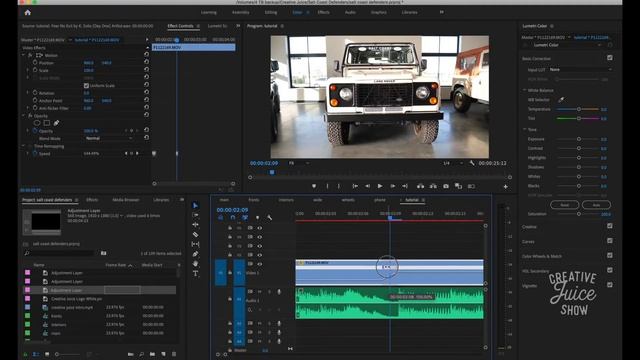
Task: Click P1122169.MOV clip in timeline
Action: 389,272
